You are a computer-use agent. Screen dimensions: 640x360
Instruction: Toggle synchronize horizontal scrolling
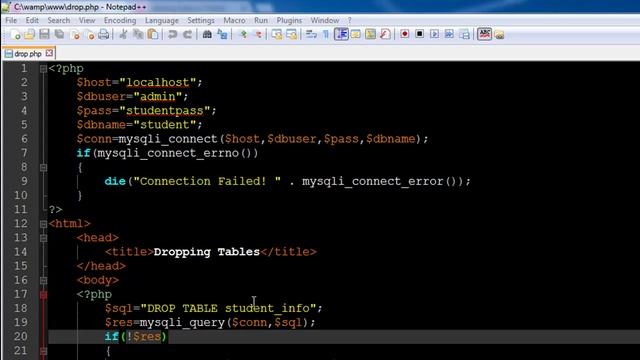(x=292, y=34)
